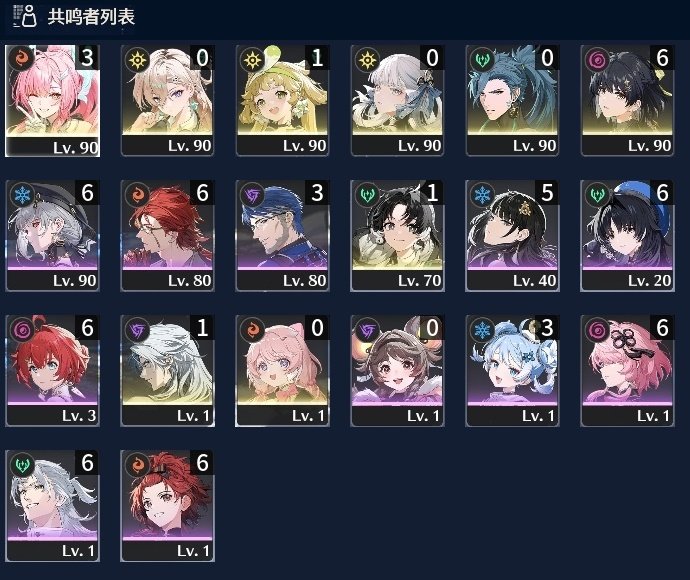690x580 pixels.
Task: Select the pink-haired Lv. 90 character with 3
Action: (x=52, y=101)
